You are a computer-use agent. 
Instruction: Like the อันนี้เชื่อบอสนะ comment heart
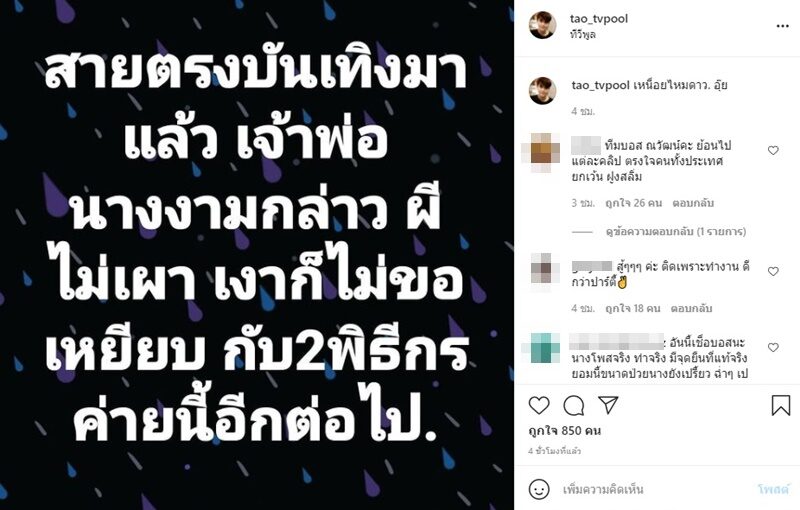[x=773, y=347]
